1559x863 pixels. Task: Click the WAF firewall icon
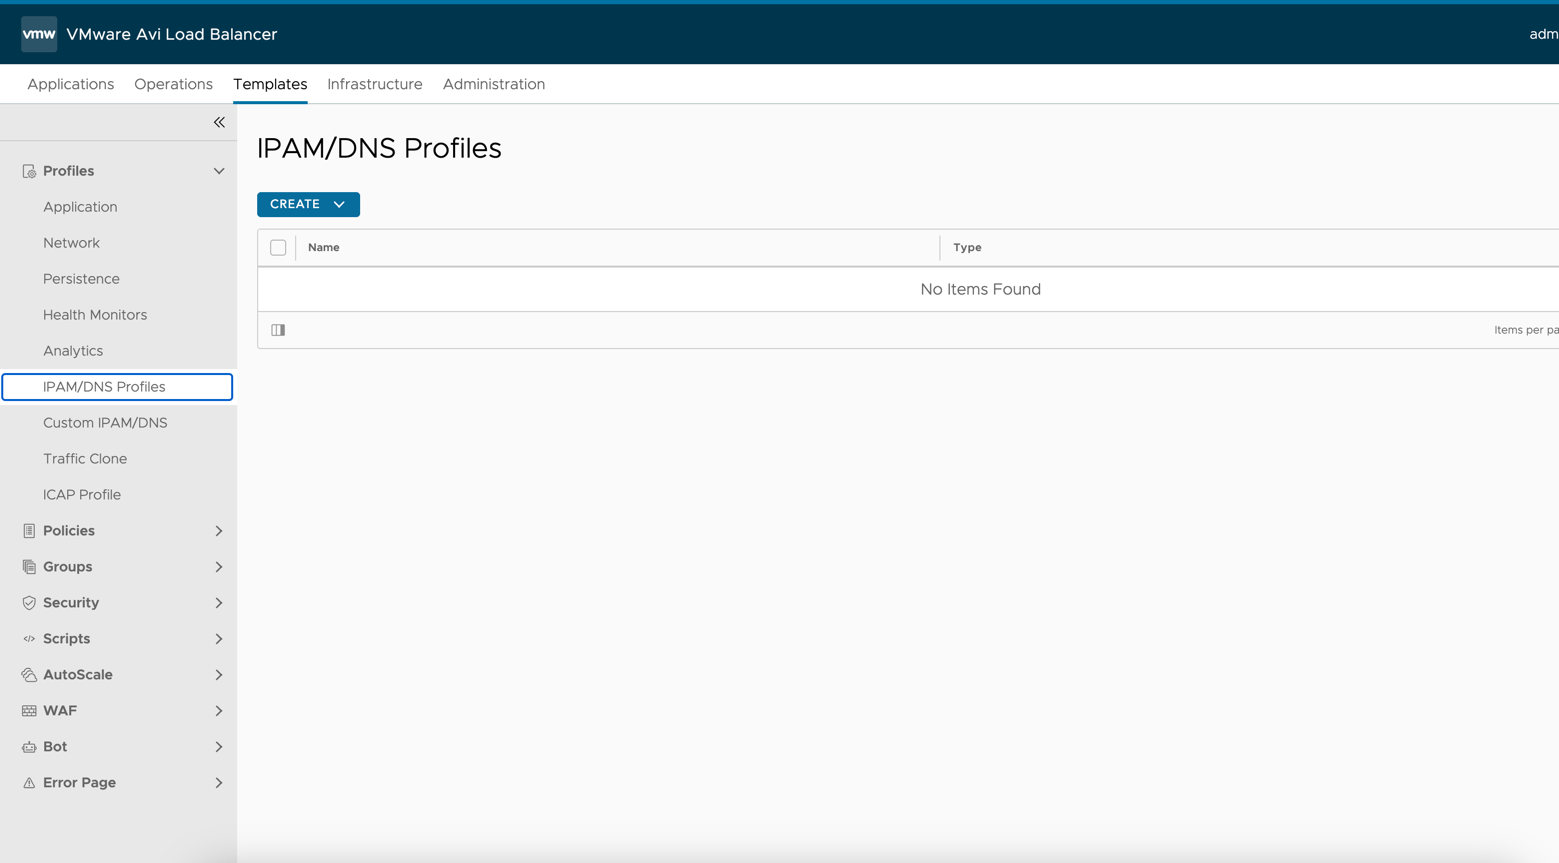click(x=29, y=711)
